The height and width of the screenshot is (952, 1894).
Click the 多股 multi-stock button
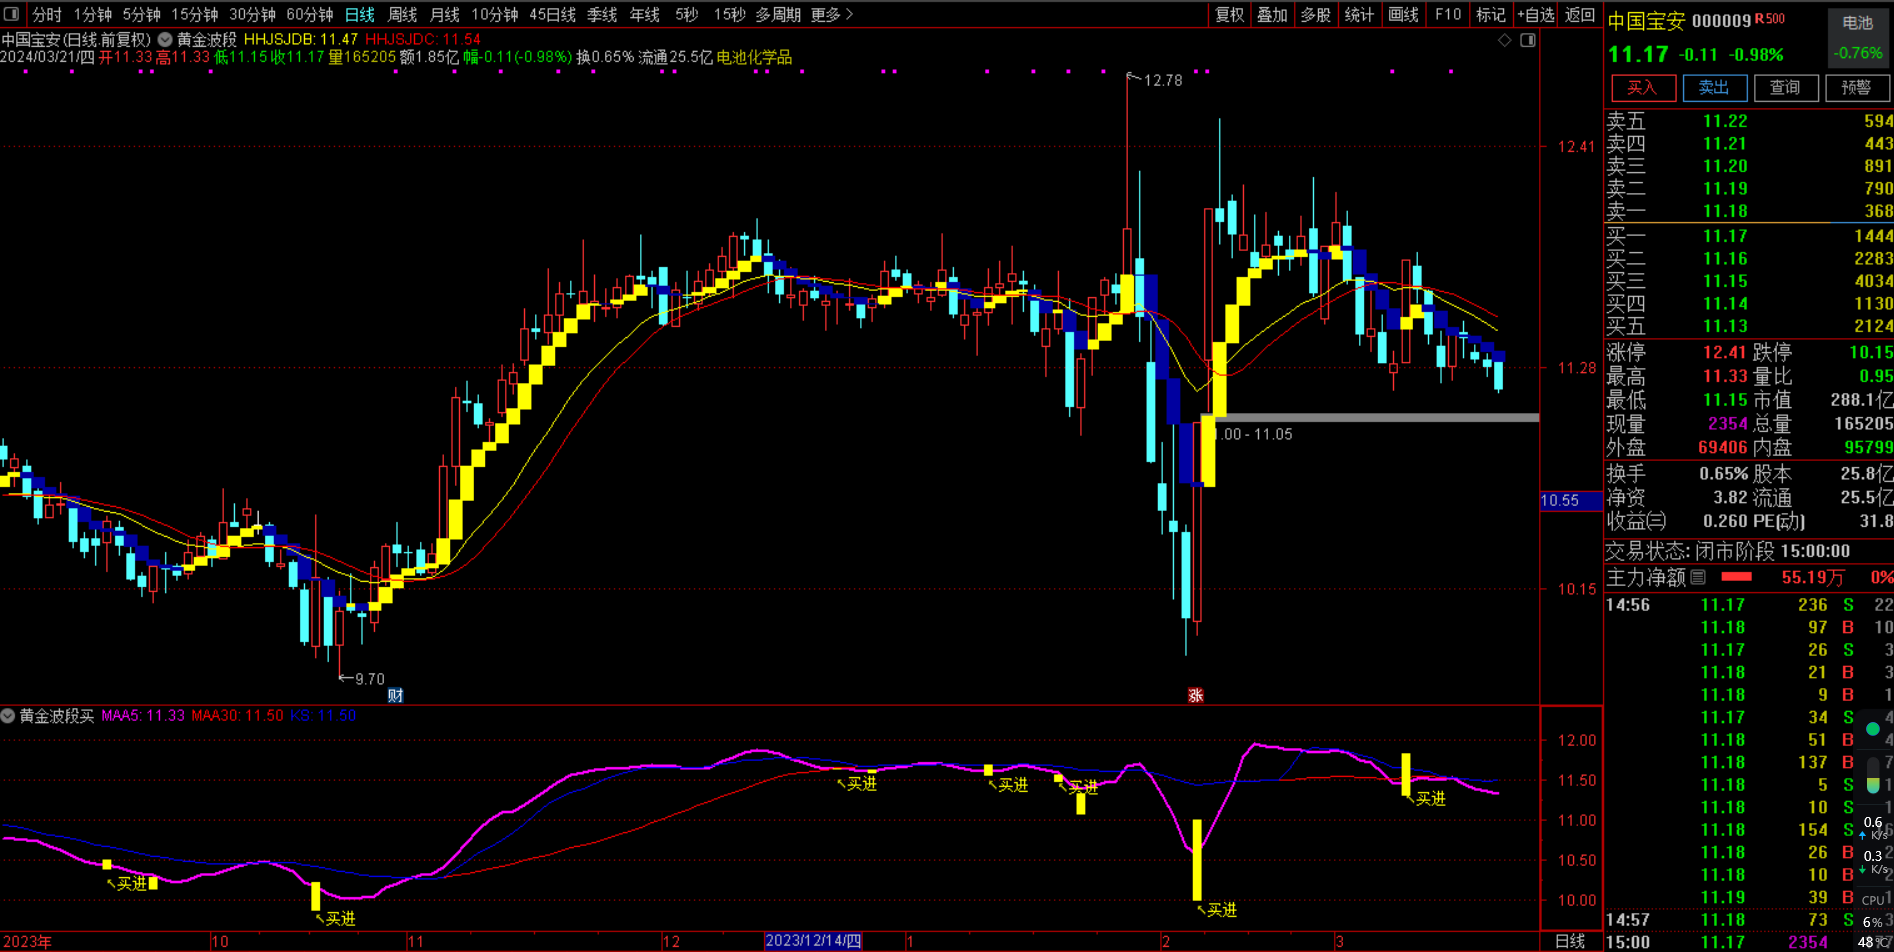coord(1316,14)
